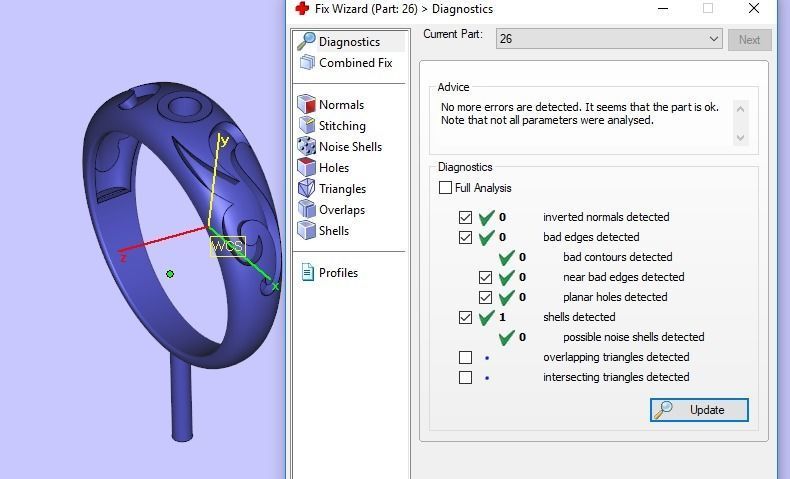Viewport: 790px width, 479px height.
Task: Click the 'bad contours detected' text
Action: click(618, 257)
